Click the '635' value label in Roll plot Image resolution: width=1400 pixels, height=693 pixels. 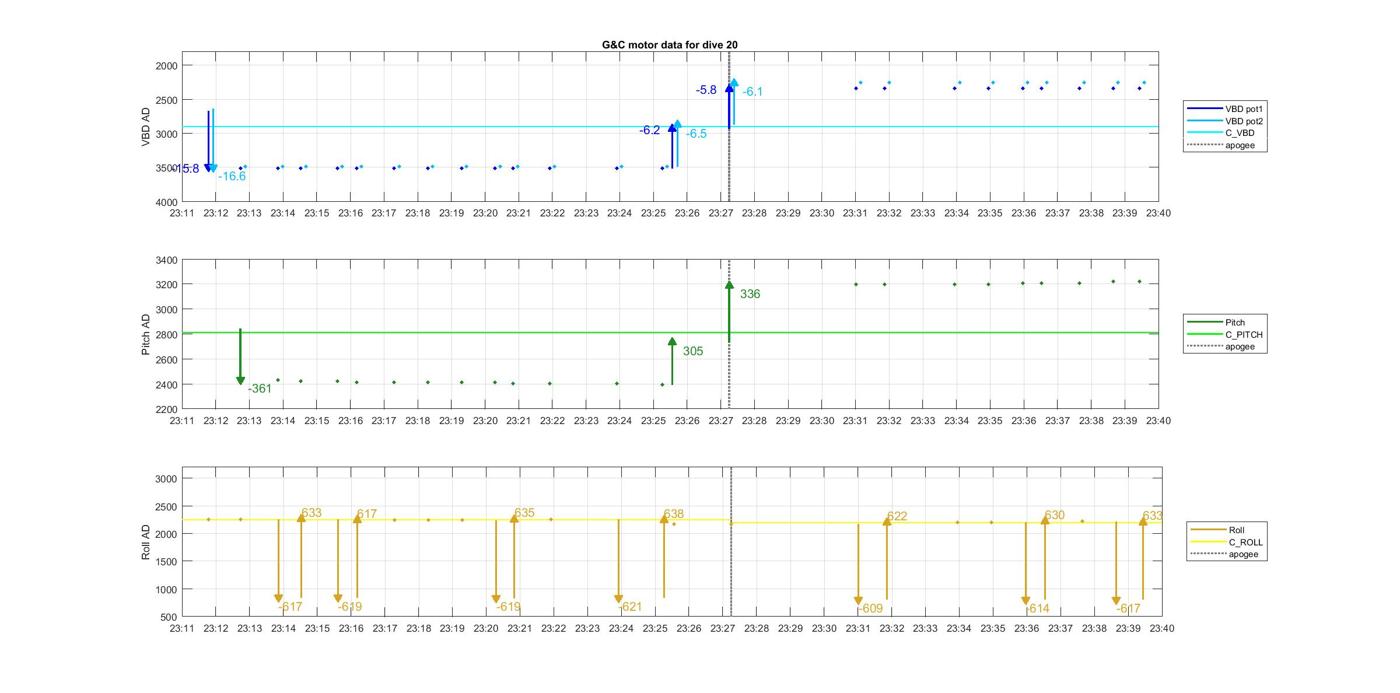[525, 513]
